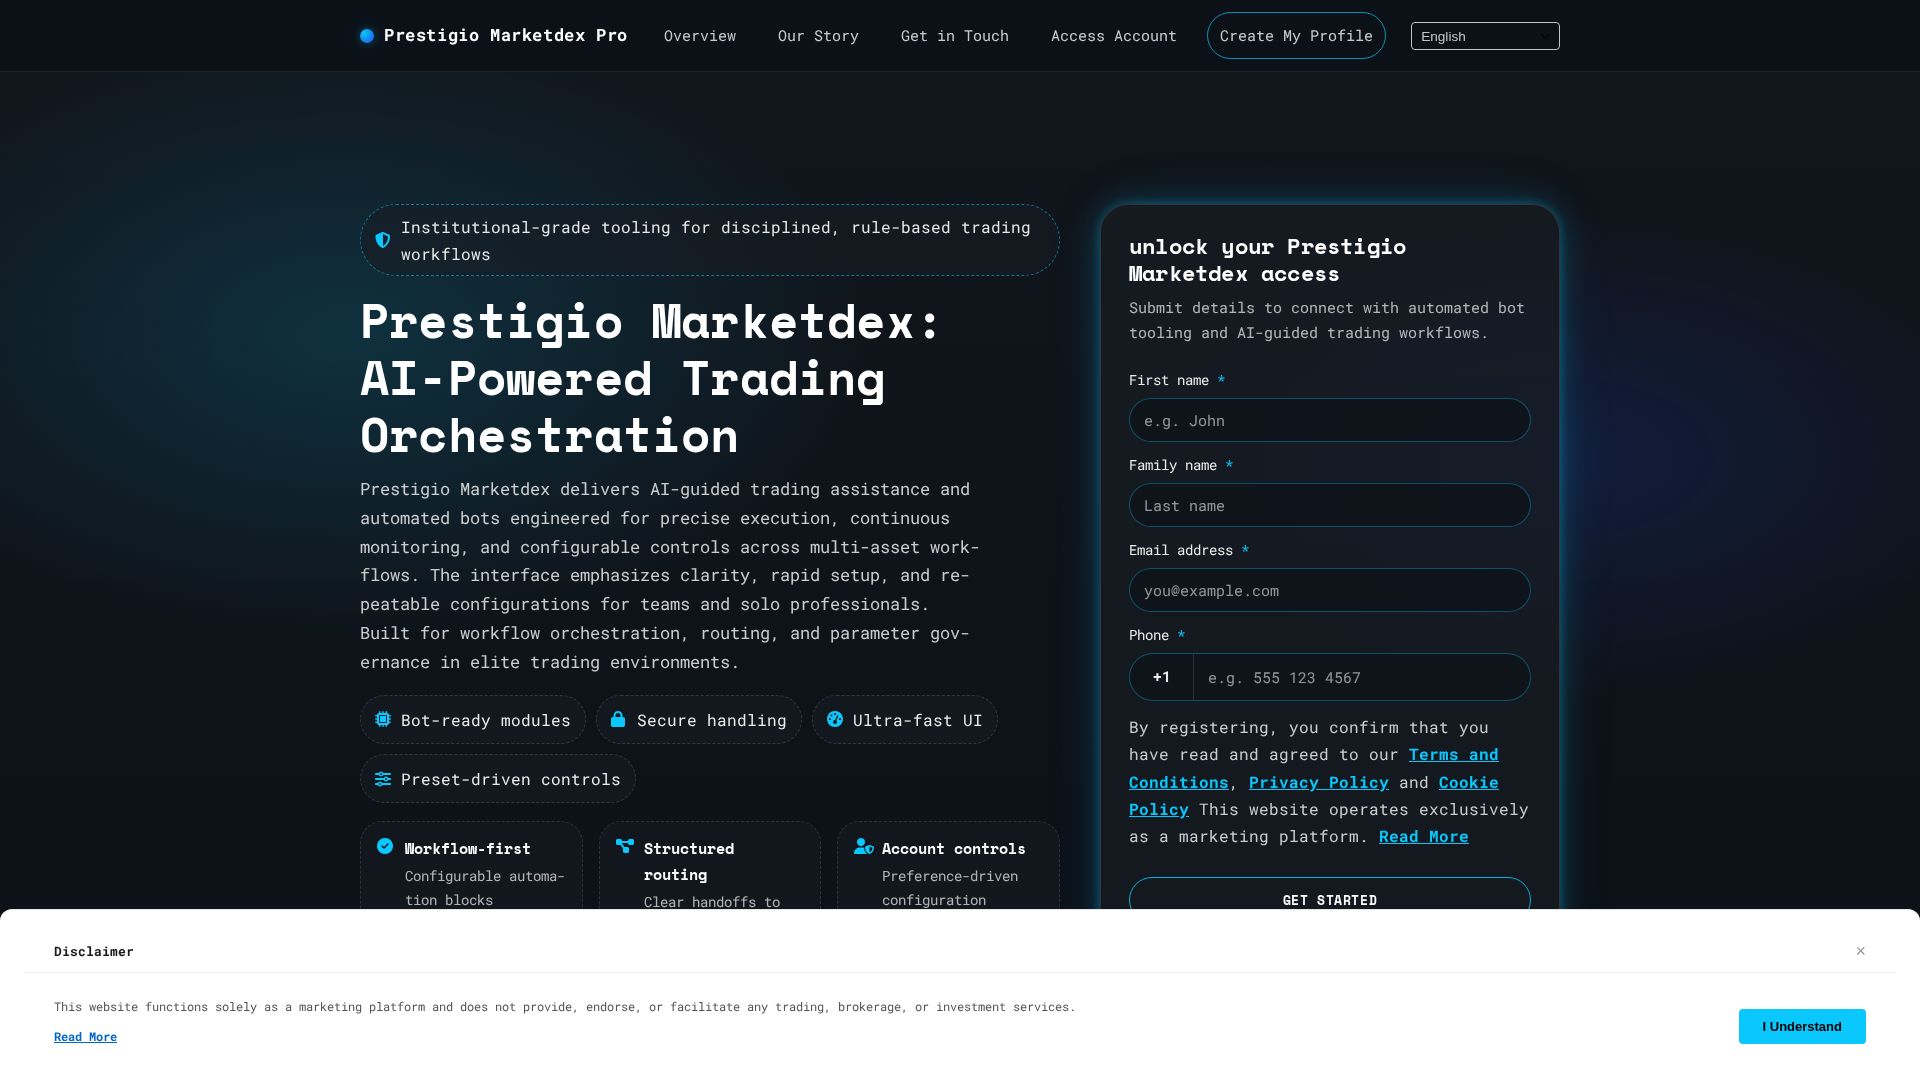1920x1080 pixels.
Task: Click the checkmark icon beside Workflow-first
Action: pyautogui.click(x=385, y=846)
